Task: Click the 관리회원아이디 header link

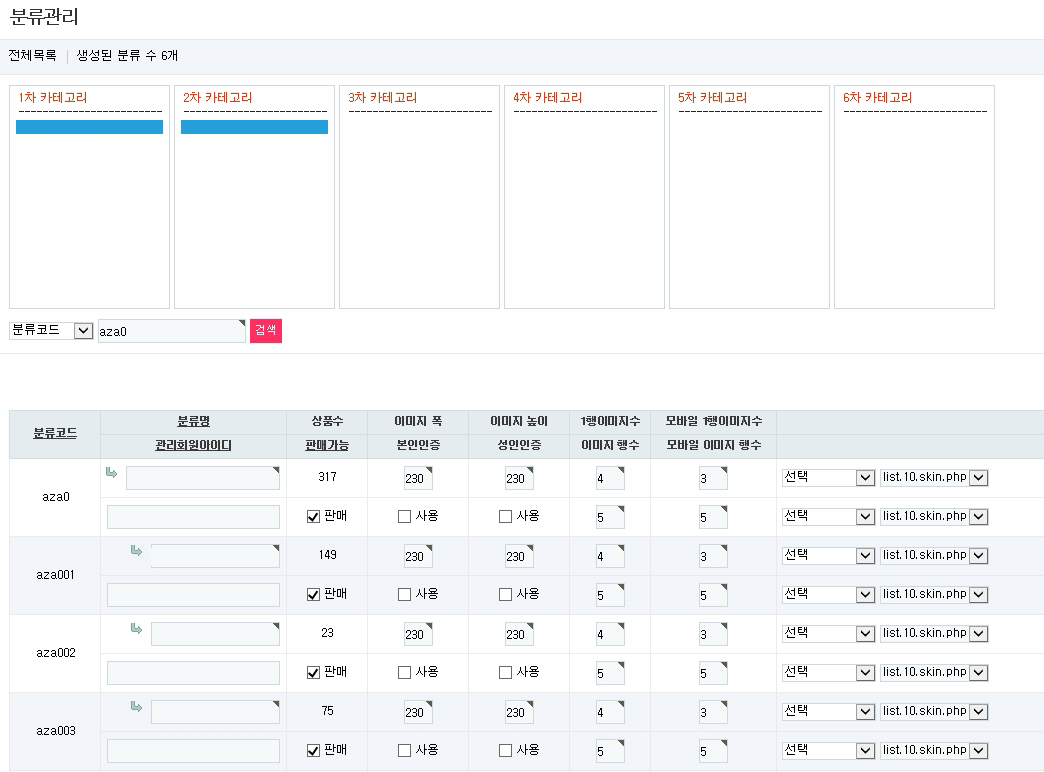Action: (193, 445)
